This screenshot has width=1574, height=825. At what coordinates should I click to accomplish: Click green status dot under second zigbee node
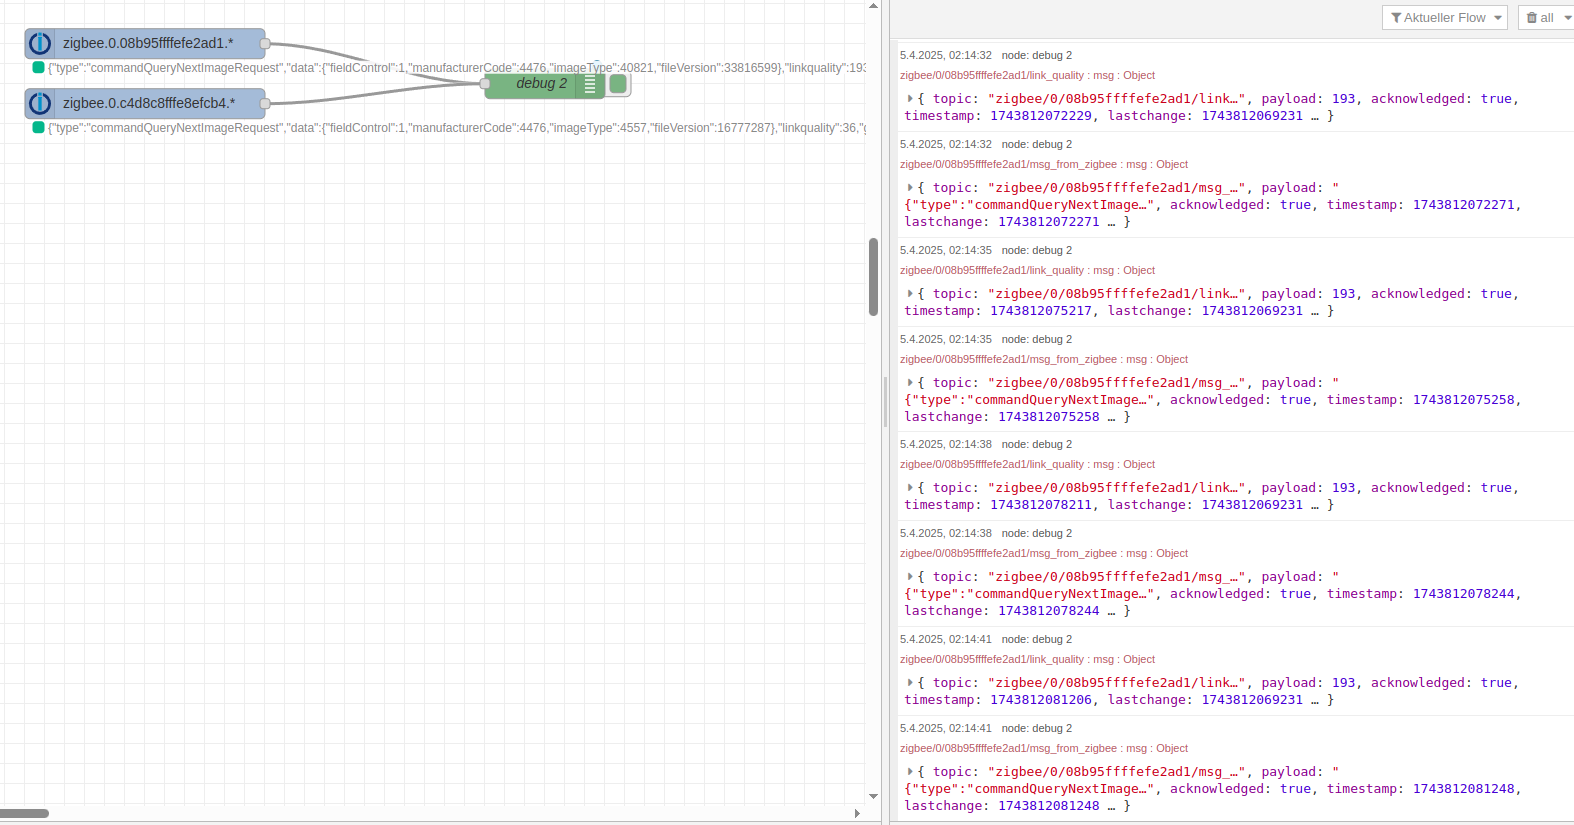[38, 128]
